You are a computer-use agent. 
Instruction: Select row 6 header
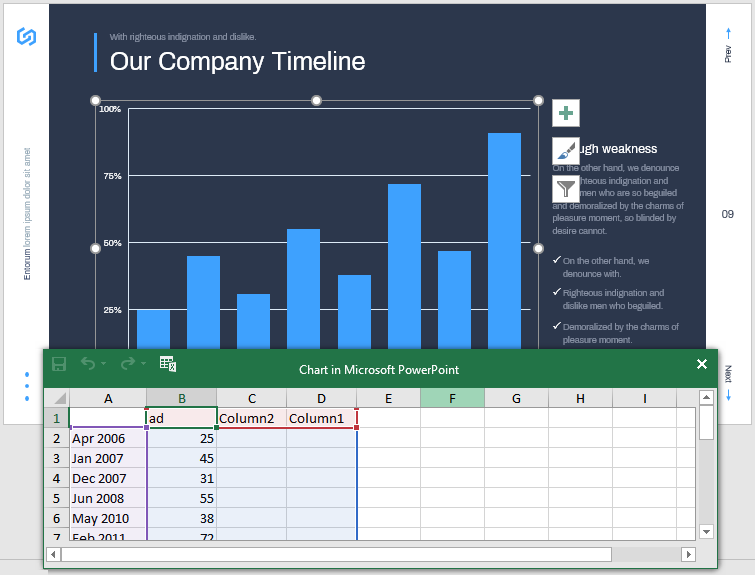coord(57,518)
